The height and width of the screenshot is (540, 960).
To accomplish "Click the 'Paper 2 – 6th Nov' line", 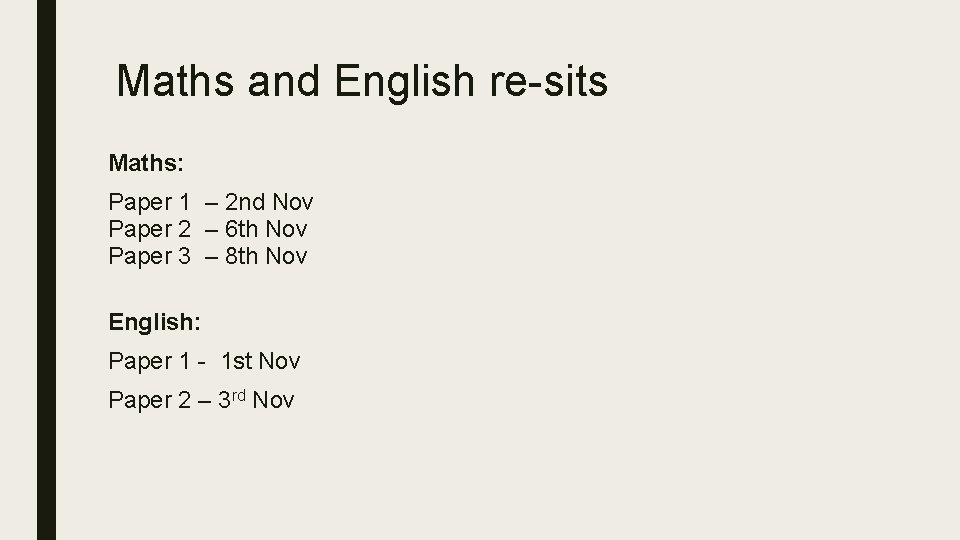I will 208,229.
